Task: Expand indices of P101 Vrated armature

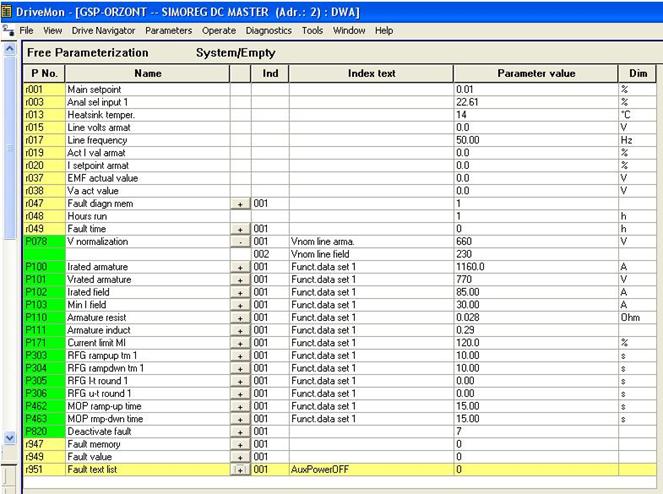Action: (240, 280)
